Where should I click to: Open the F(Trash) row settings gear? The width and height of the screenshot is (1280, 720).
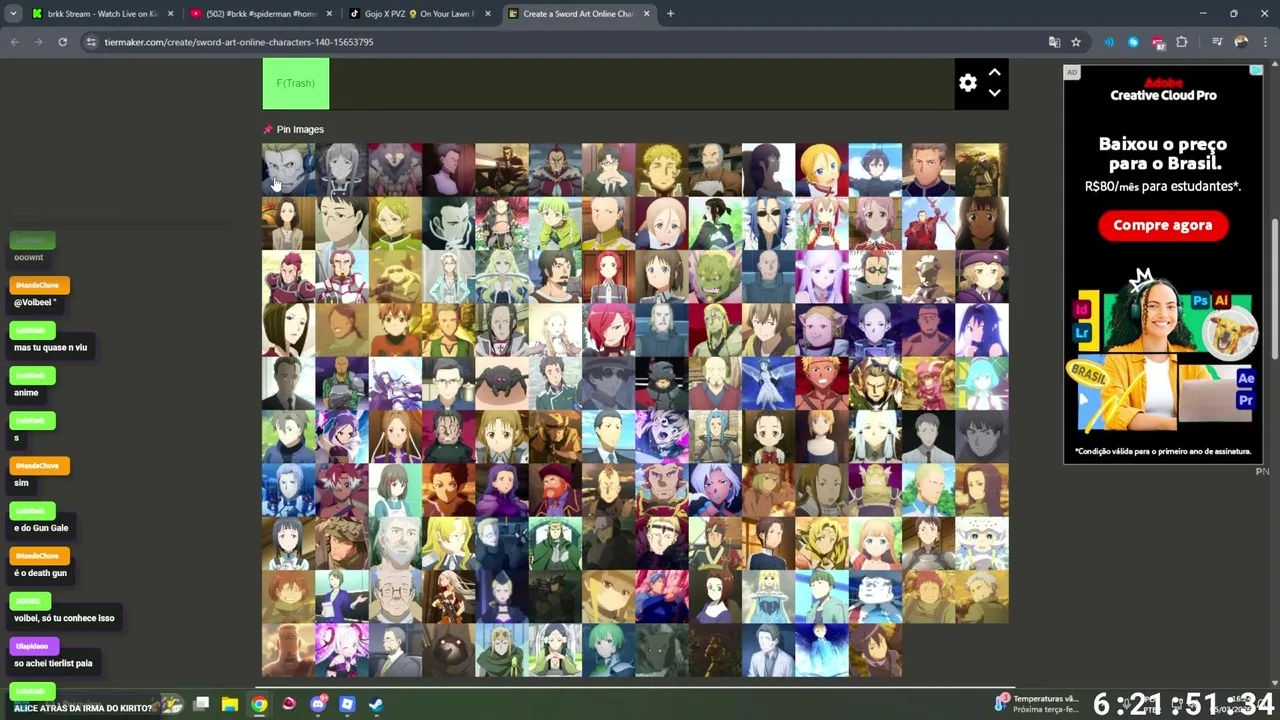pos(967,83)
